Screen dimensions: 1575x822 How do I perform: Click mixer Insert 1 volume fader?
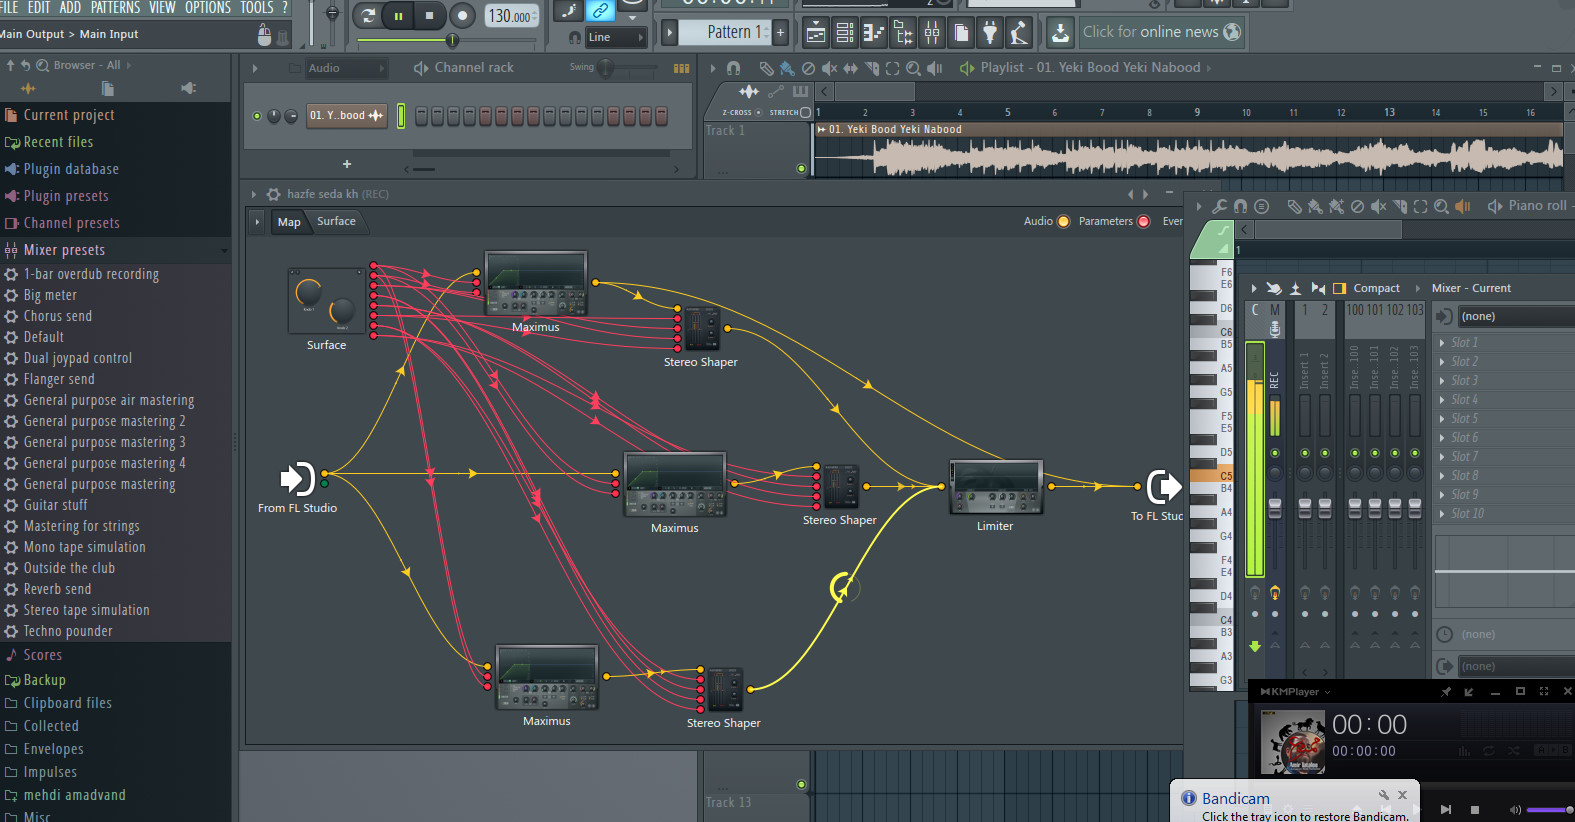[1305, 508]
